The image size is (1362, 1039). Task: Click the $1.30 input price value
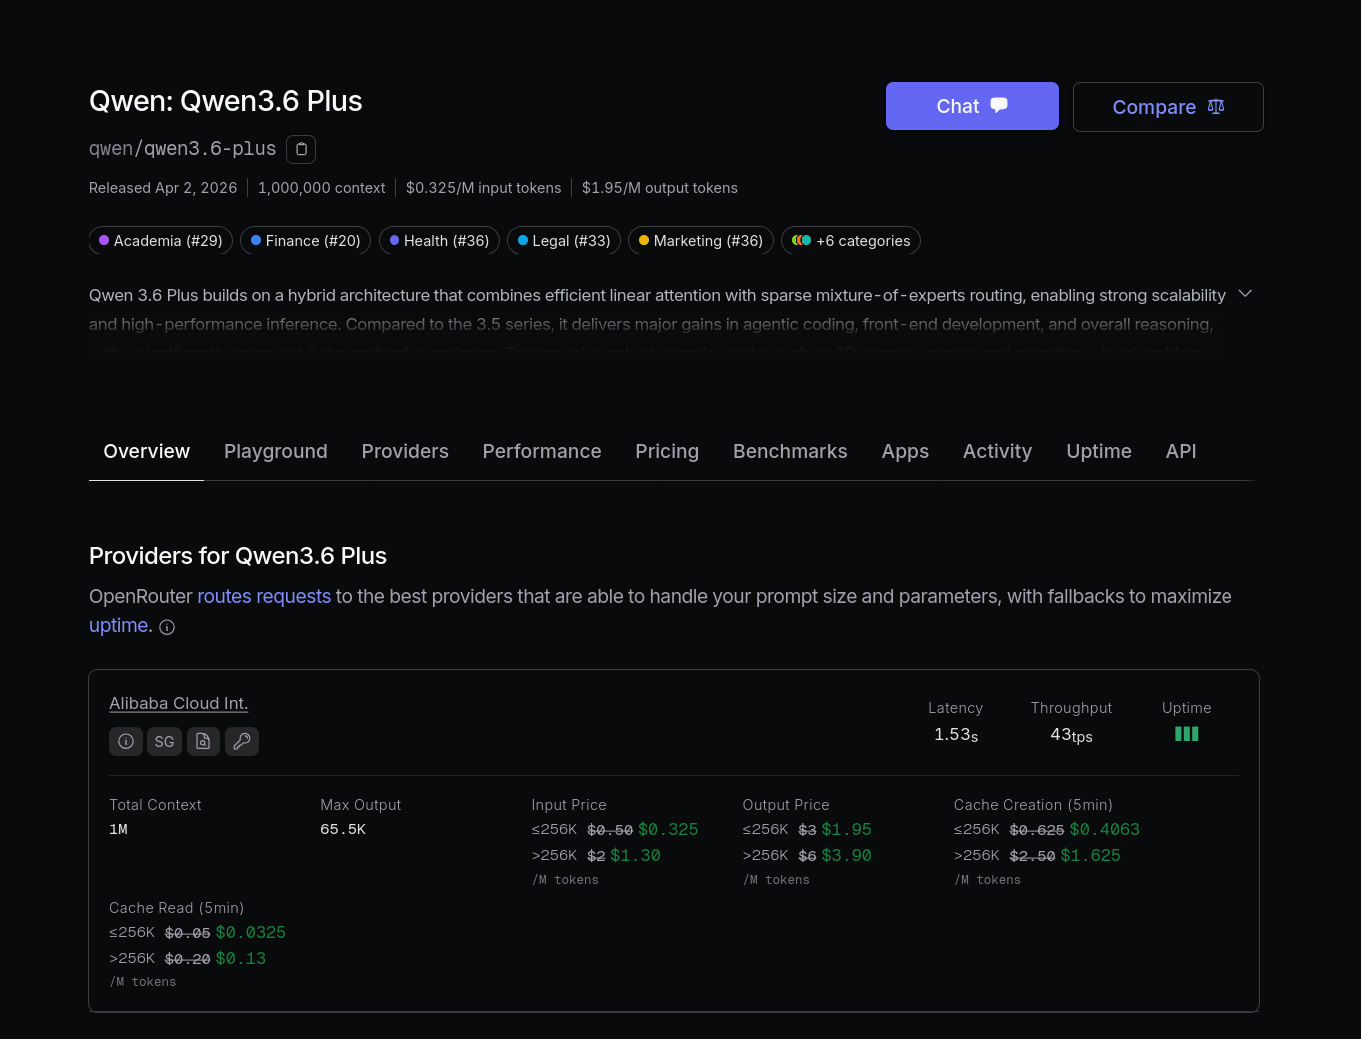tap(635, 855)
